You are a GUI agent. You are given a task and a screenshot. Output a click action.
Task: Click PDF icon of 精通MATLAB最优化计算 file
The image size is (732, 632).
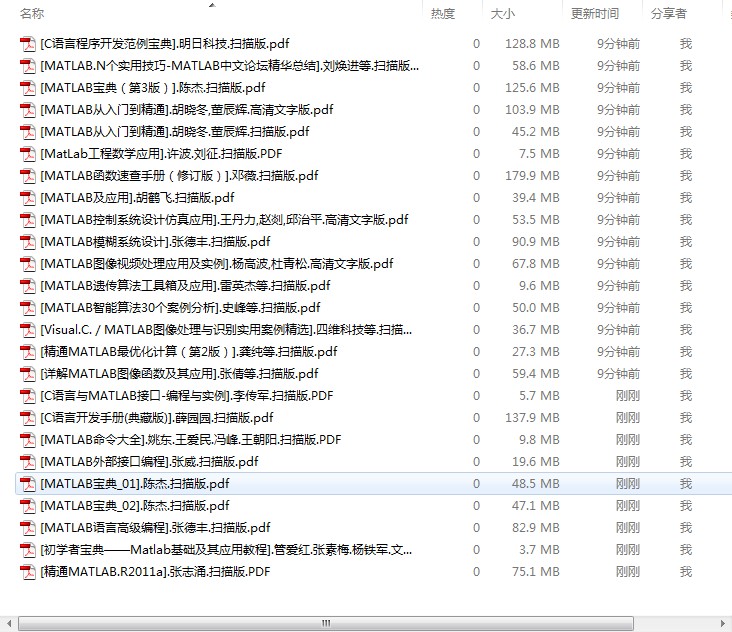click(x=28, y=352)
